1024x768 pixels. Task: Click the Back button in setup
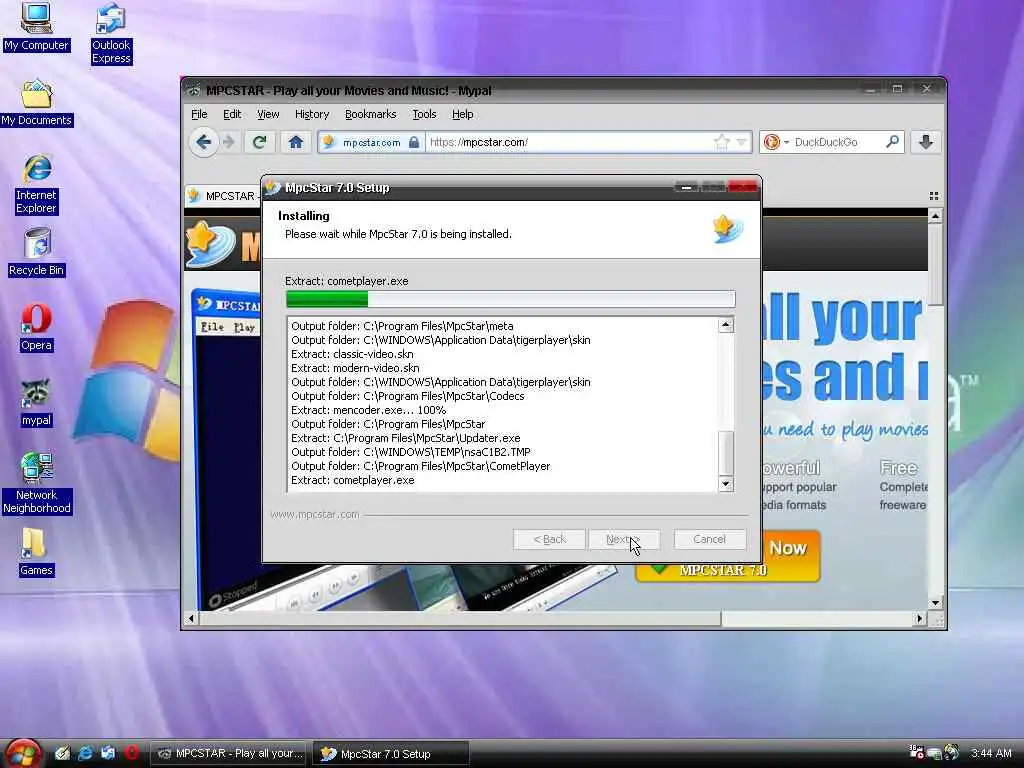pyautogui.click(x=549, y=539)
